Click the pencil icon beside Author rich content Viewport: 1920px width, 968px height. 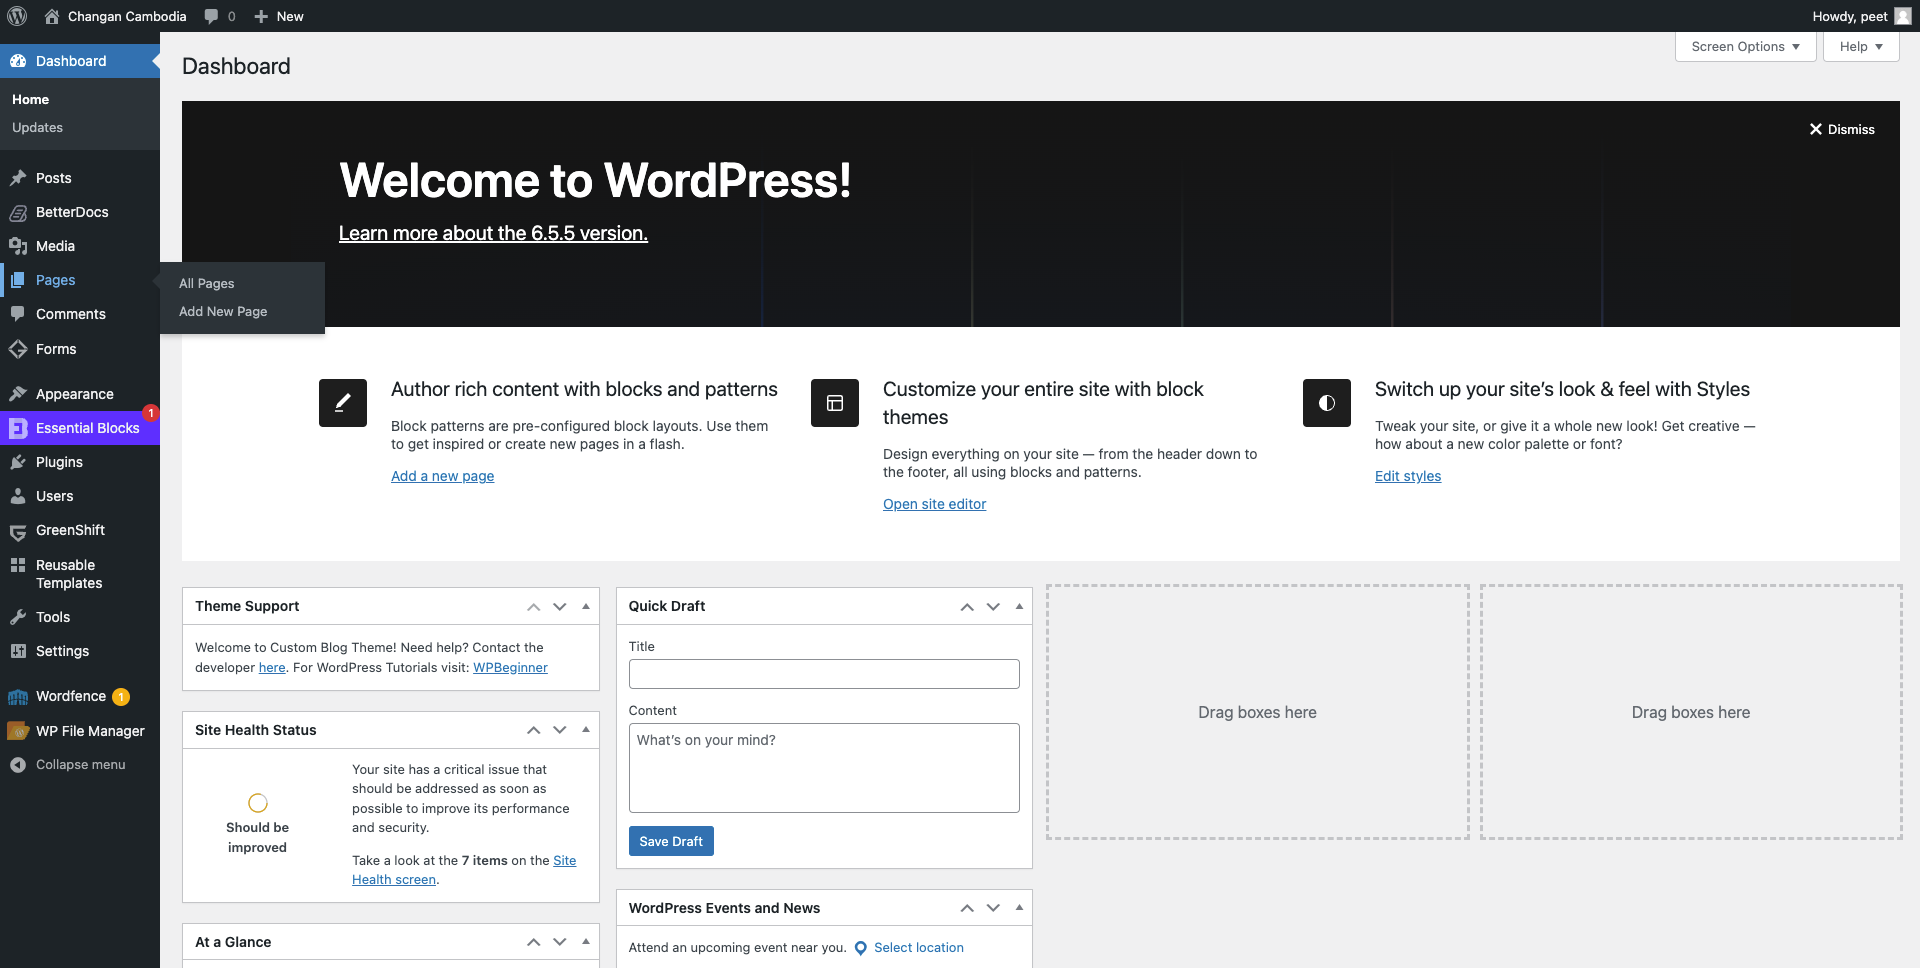pyautogui.click(x=343, y=403)
